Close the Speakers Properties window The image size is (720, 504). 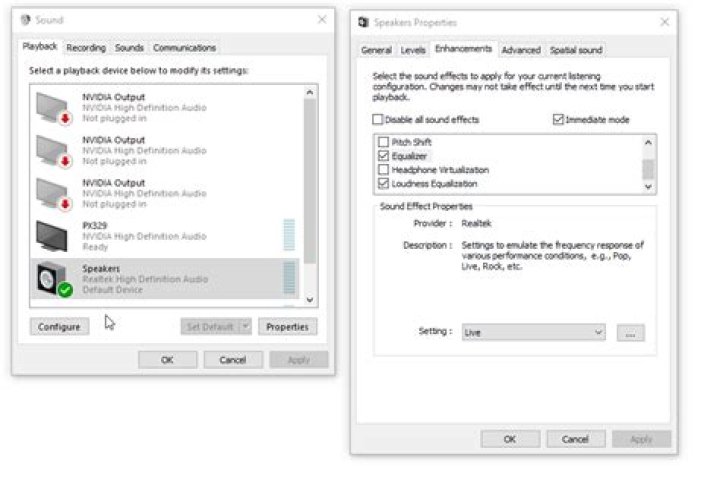tap(664, 22)
